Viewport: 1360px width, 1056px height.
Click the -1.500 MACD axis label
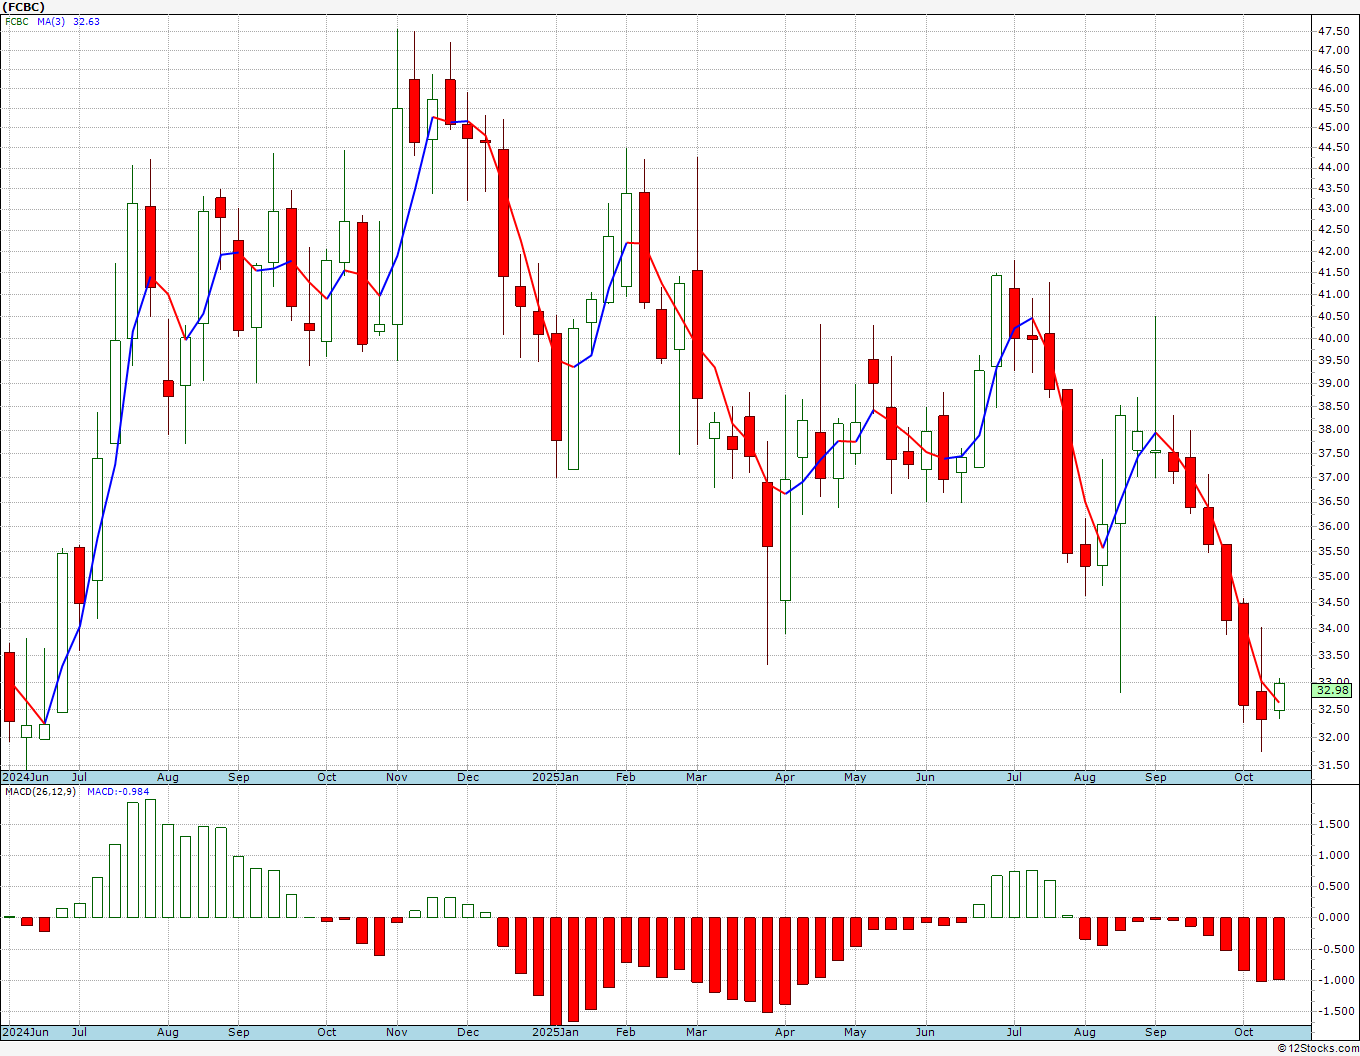coord(1334,1011)
